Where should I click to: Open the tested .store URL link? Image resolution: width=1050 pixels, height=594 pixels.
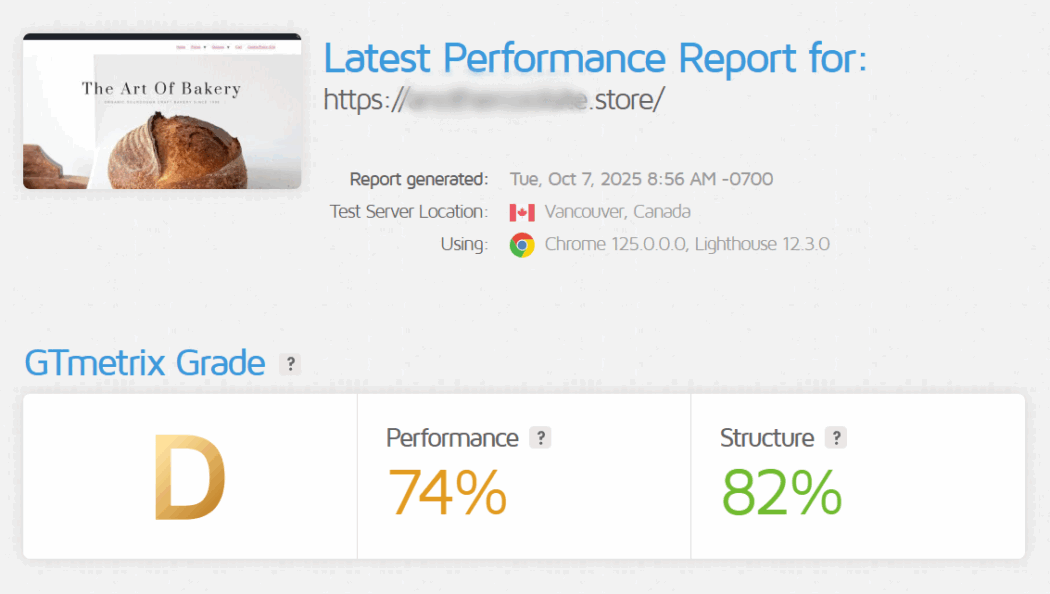click(494, 100)
